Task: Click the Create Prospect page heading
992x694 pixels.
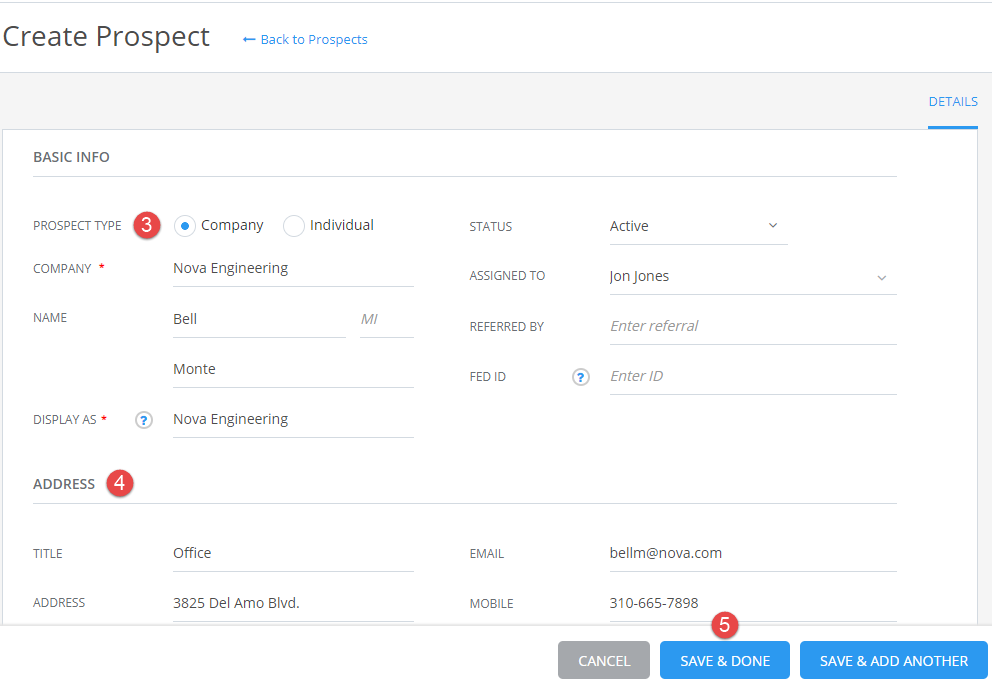Action: click(x=106, y=37)
